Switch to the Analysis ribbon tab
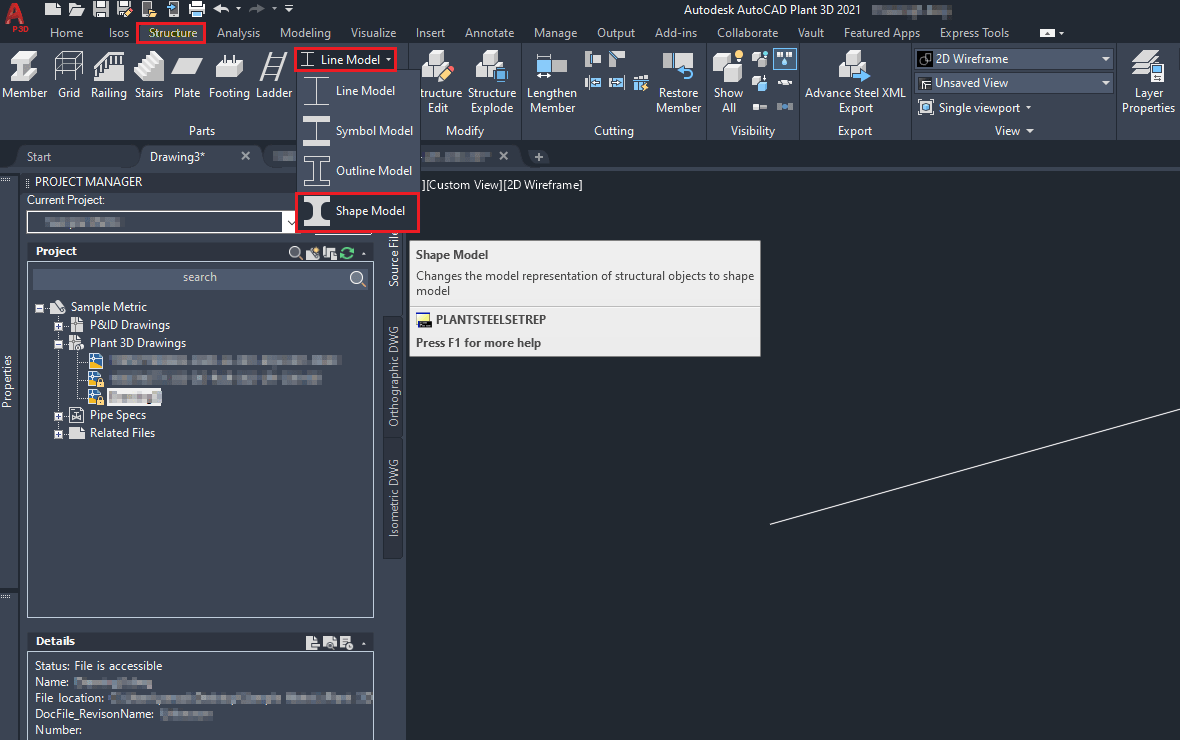Image resolution: width=1180 pixels, height=740 pixels. (238, 33)
